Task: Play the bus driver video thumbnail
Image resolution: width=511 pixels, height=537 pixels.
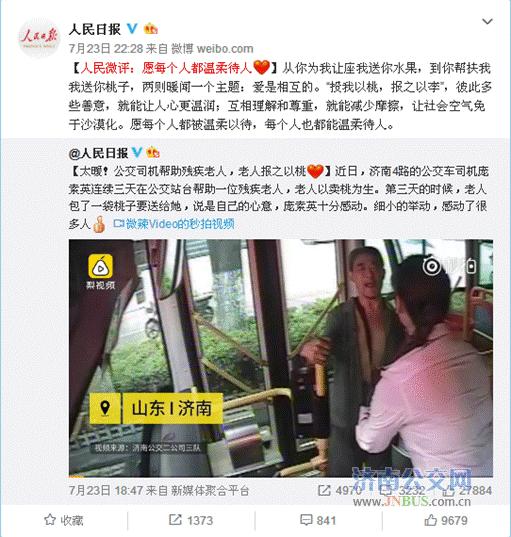Action: 281,358
